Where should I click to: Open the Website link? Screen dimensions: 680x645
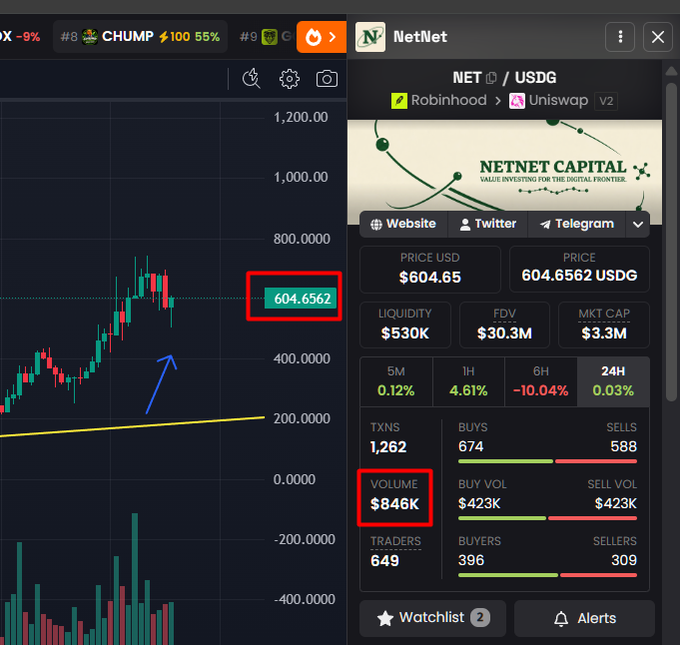point(403,224)
